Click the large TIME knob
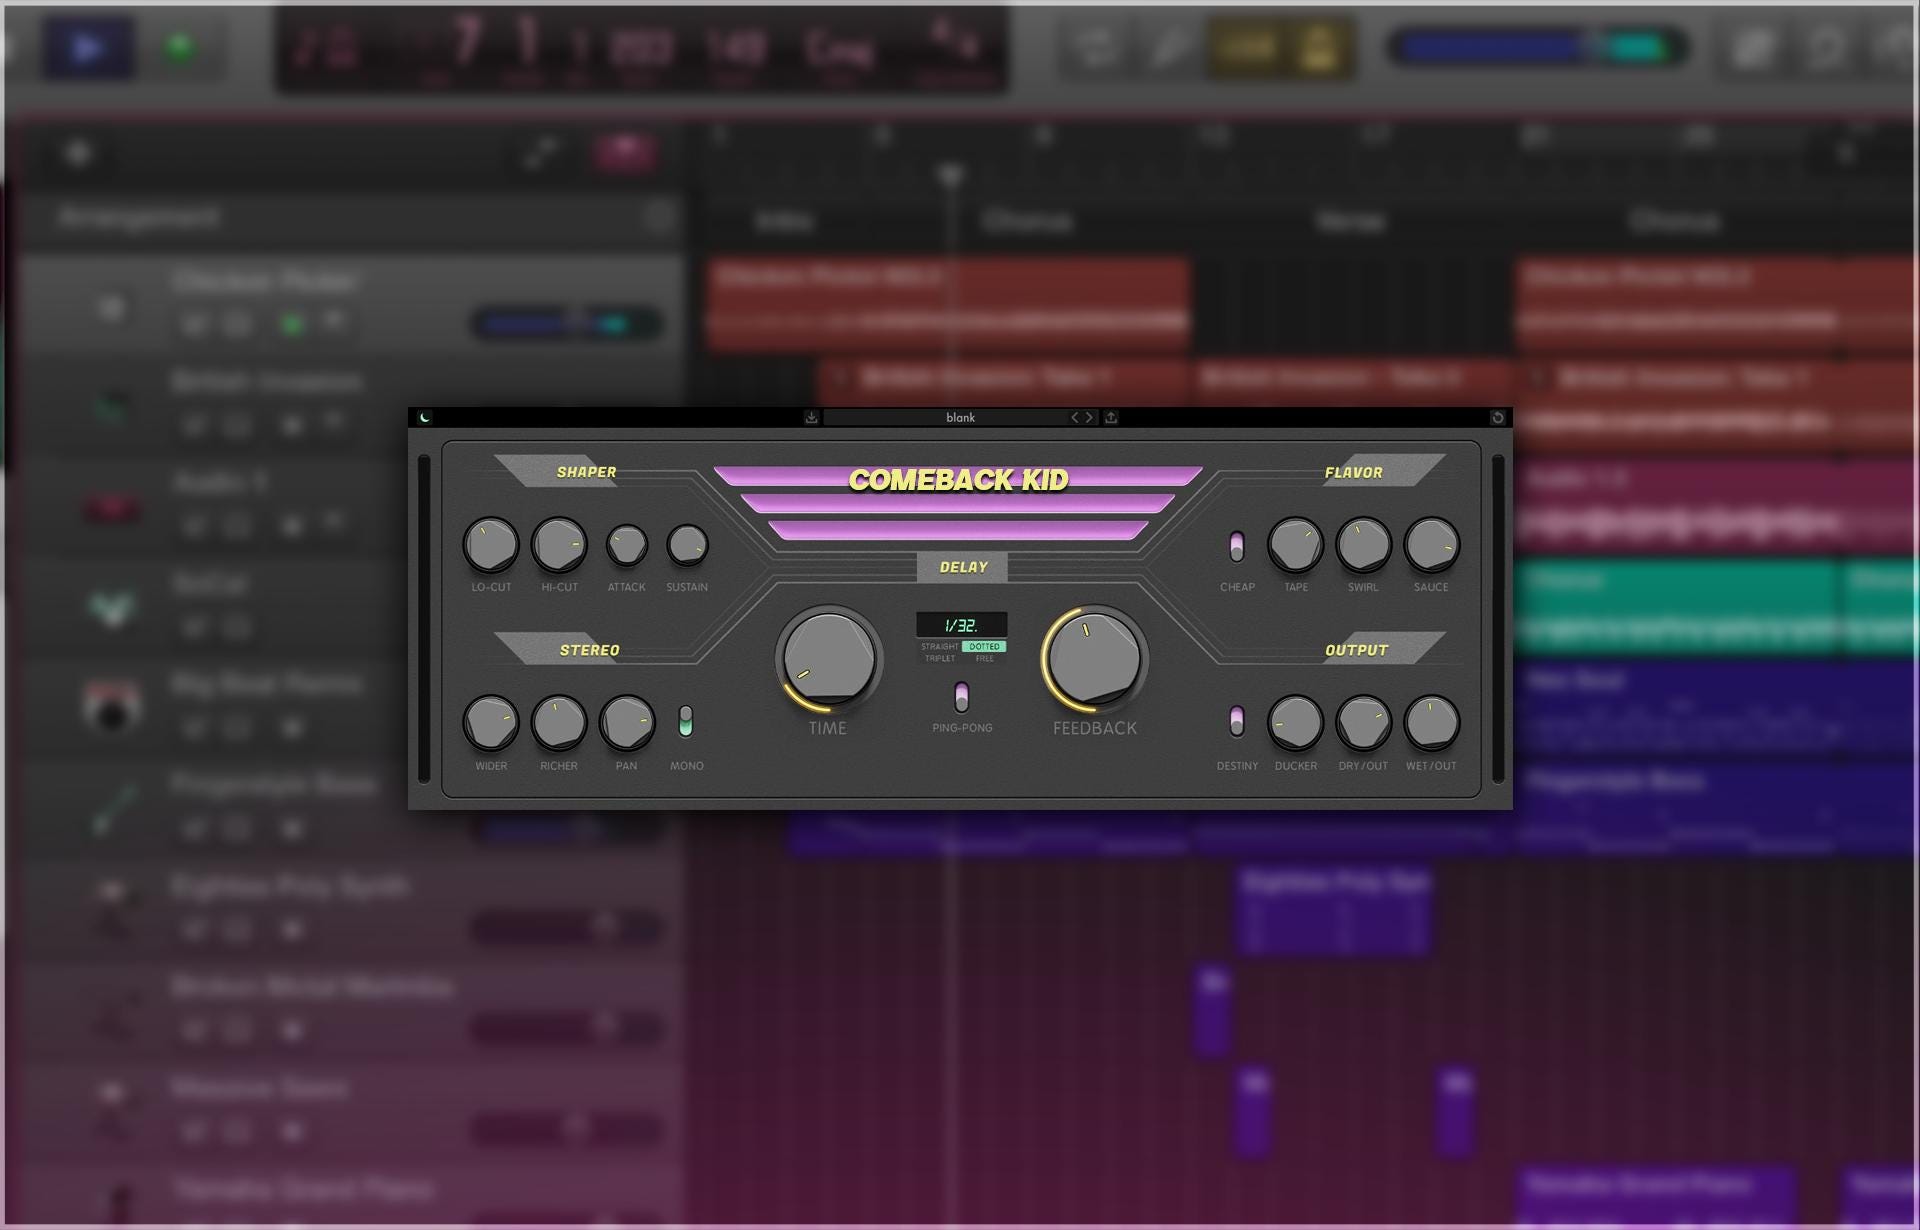The image size is (1920, 1230). pos(829,660)
